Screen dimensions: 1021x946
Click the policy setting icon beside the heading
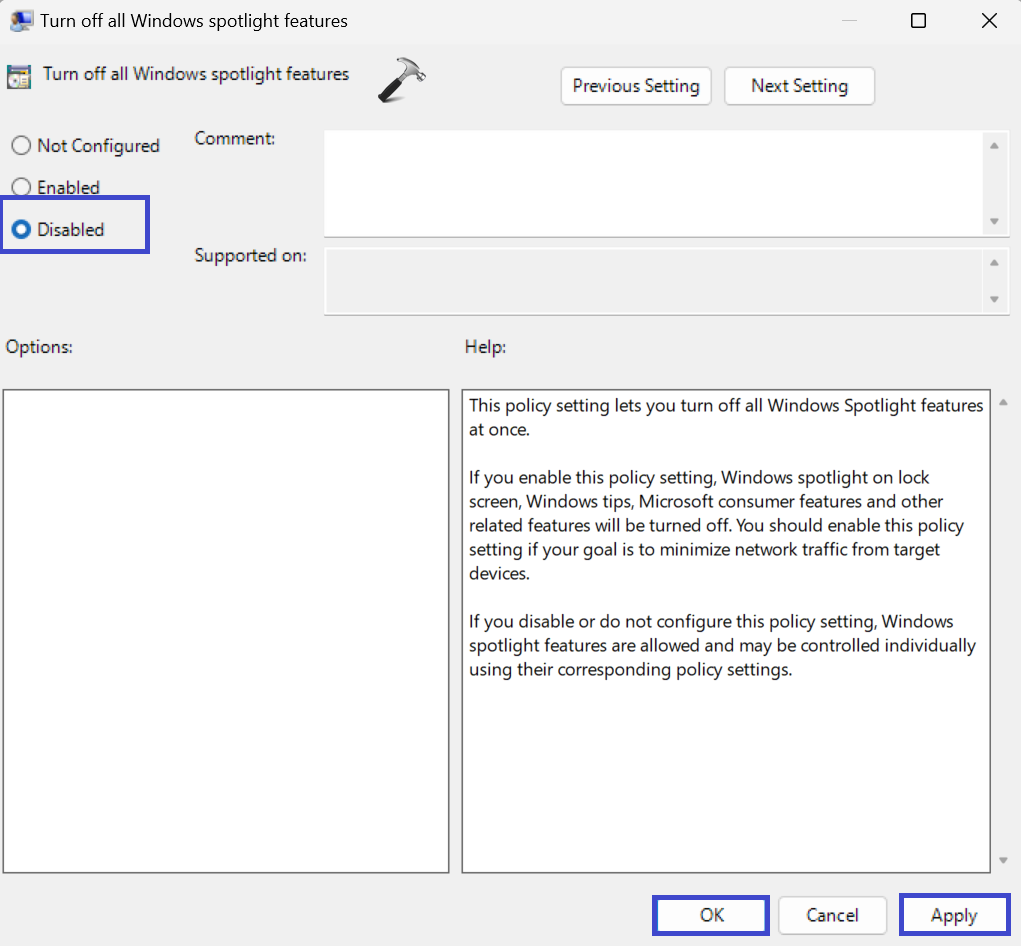19,77
